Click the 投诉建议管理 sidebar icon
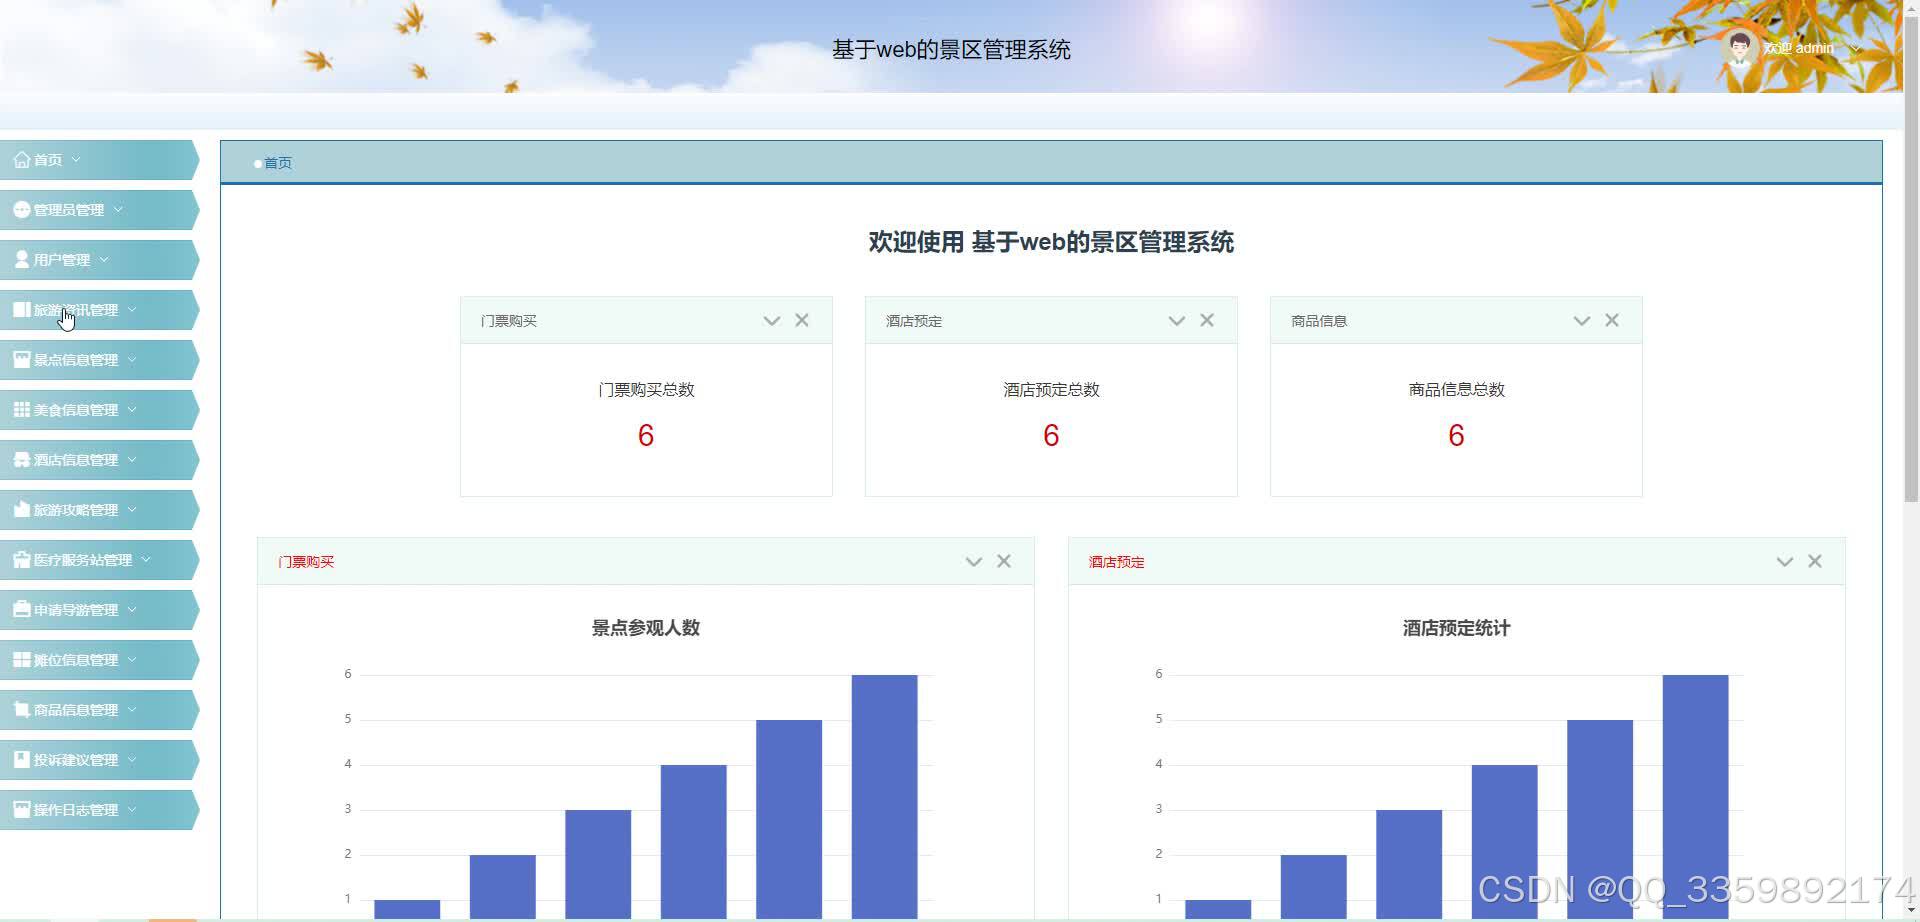 click(x=22, y=759)
